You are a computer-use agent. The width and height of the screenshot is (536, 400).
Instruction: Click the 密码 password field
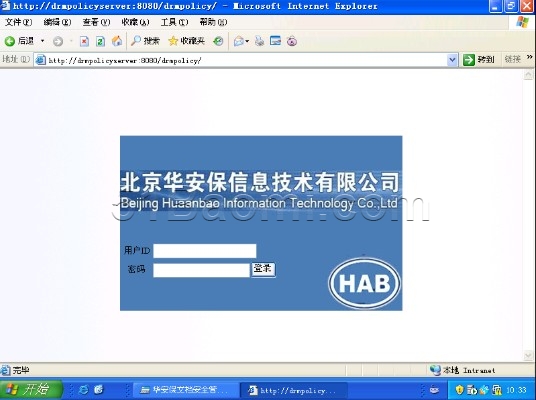click(x=201, y=270)
